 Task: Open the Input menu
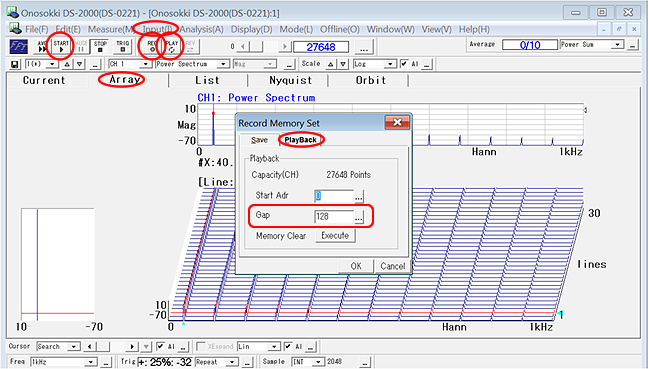coord(158,29)
